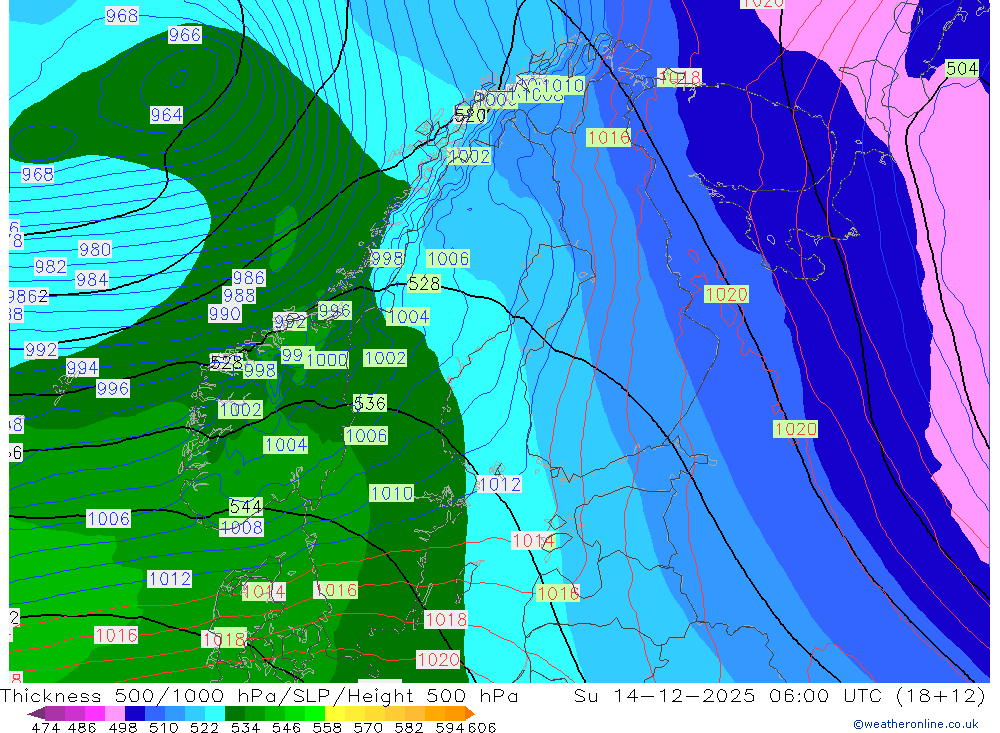Click the 510 legend value

(163, 728)
